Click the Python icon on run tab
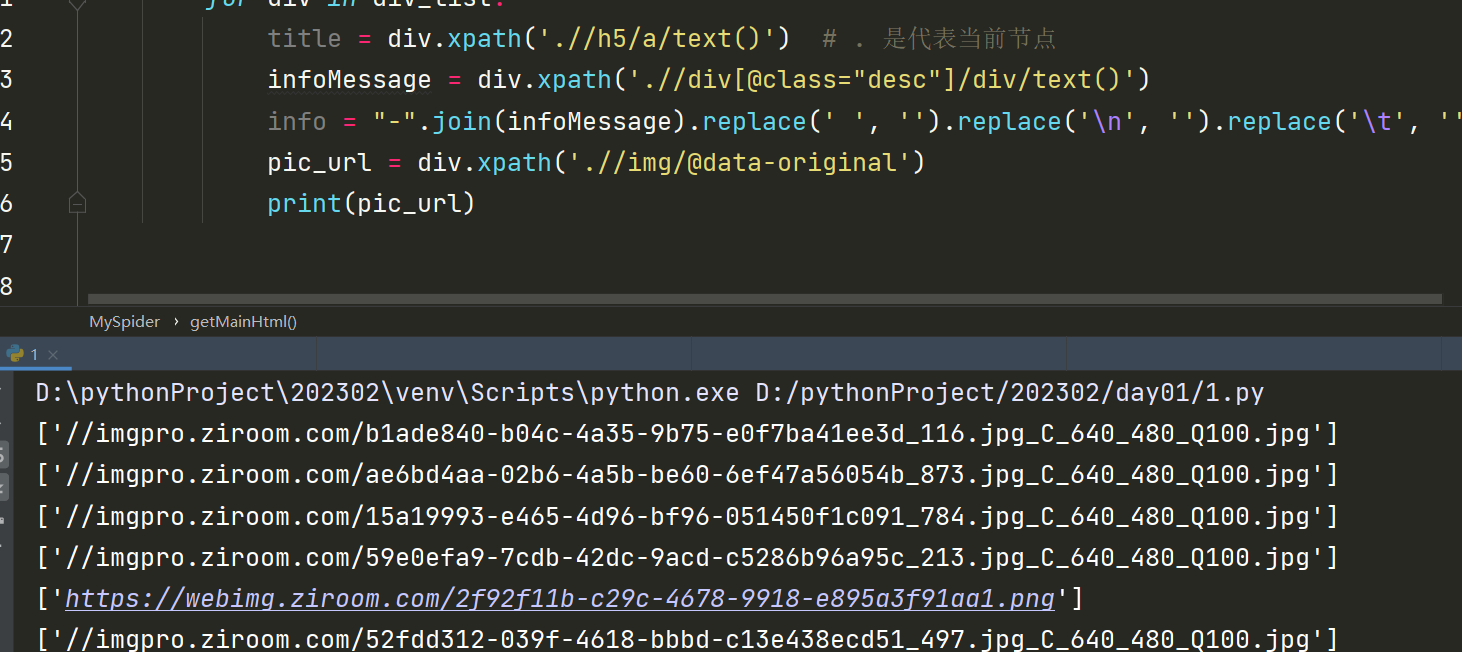Screen dimensions: 1462x652 (x=15, y=354)
